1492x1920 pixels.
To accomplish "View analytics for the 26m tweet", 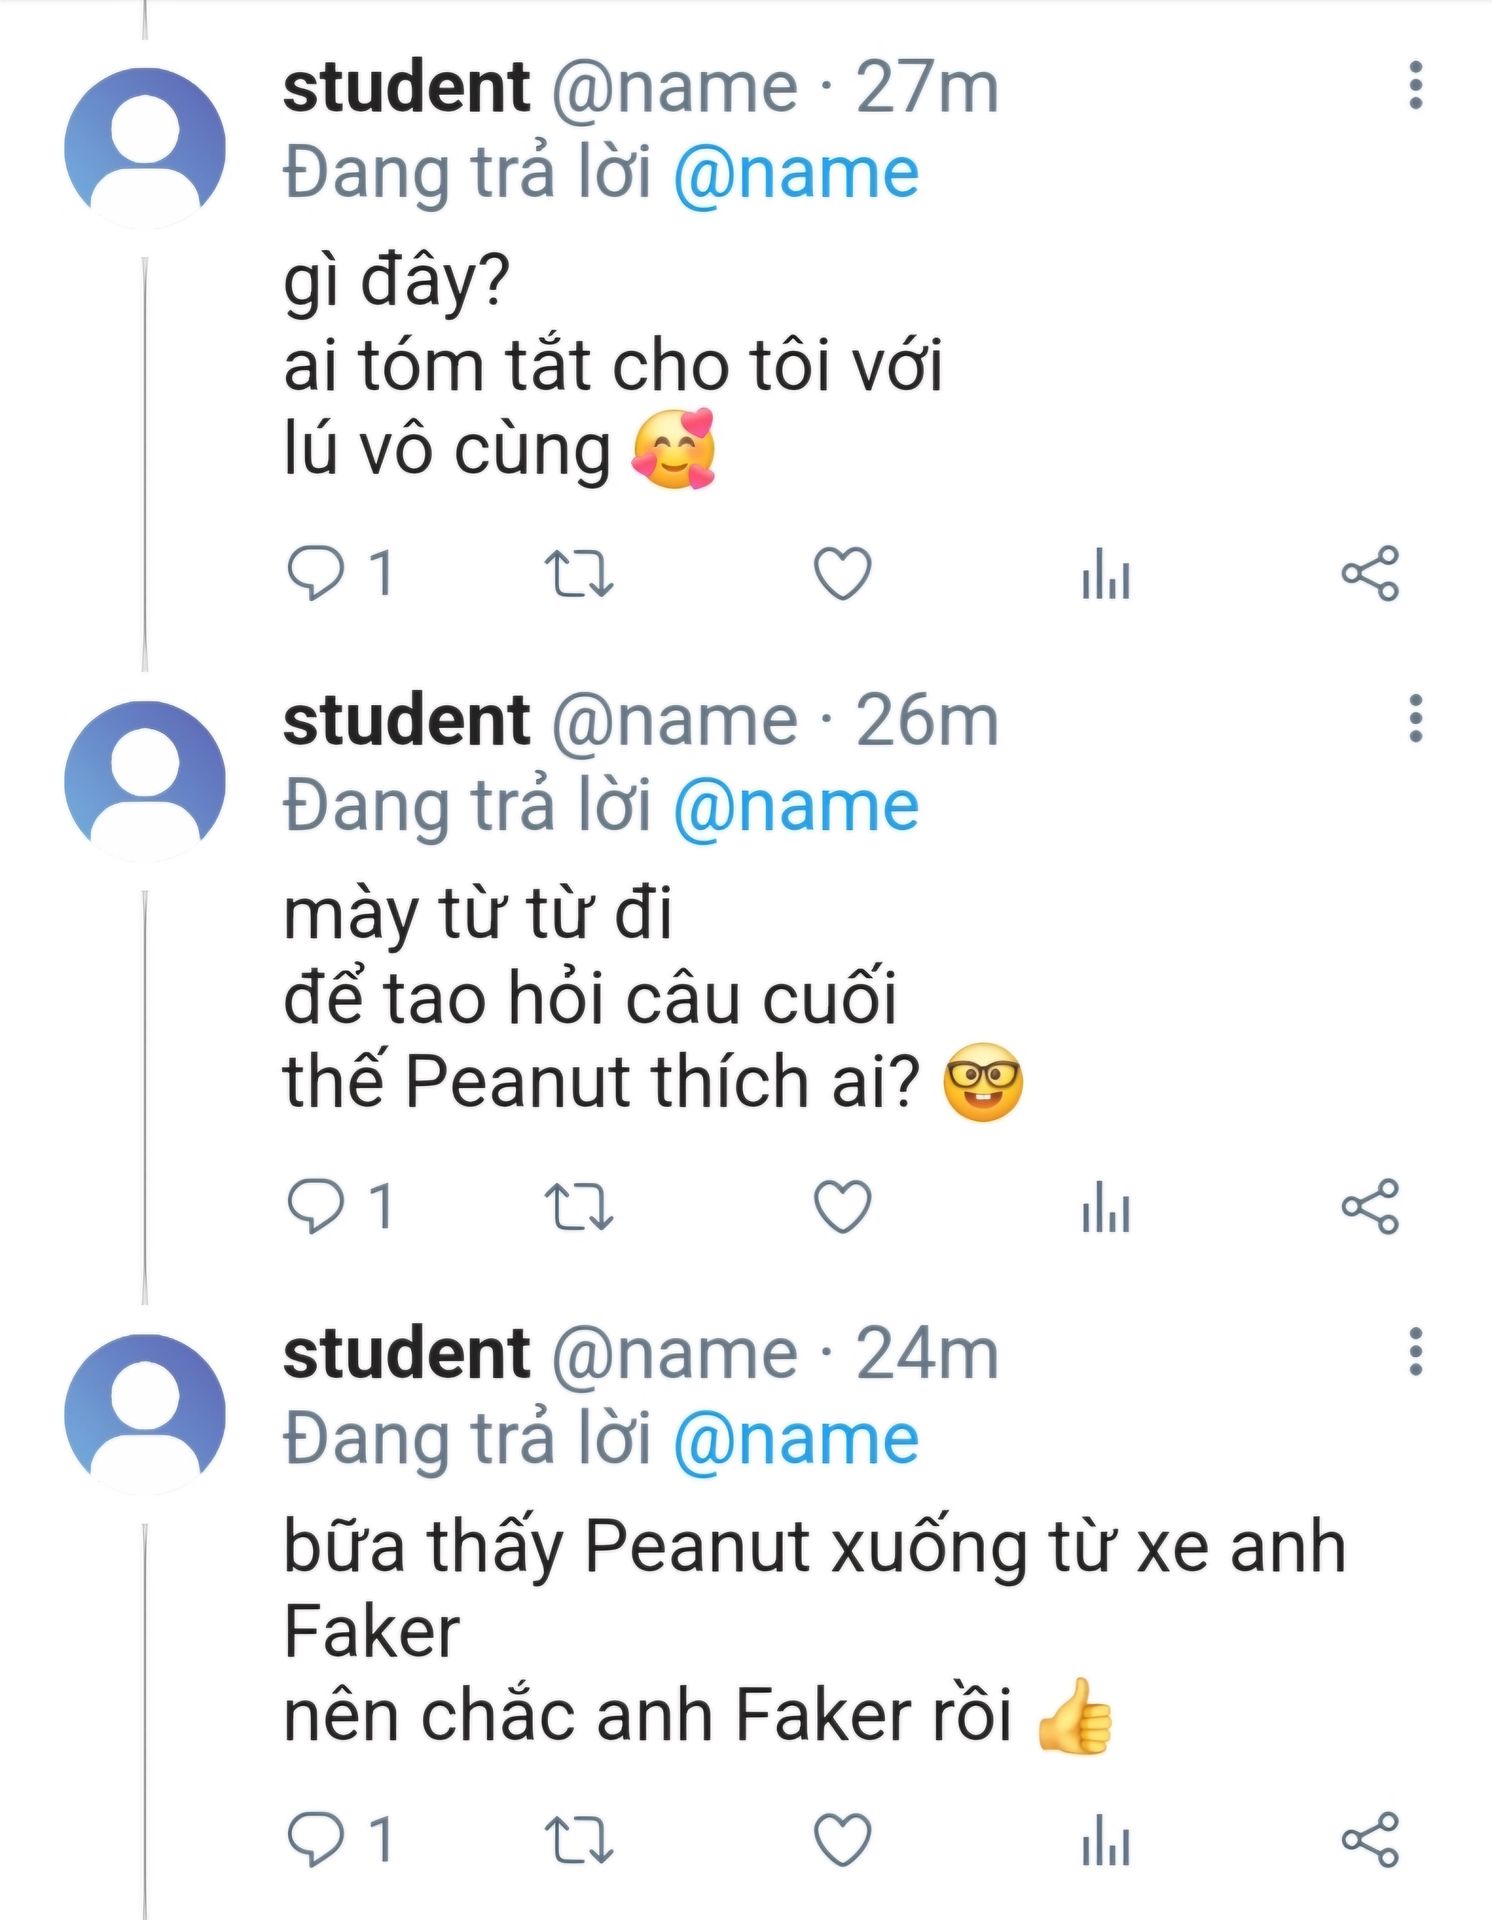I will (x=1106, y=1207).
